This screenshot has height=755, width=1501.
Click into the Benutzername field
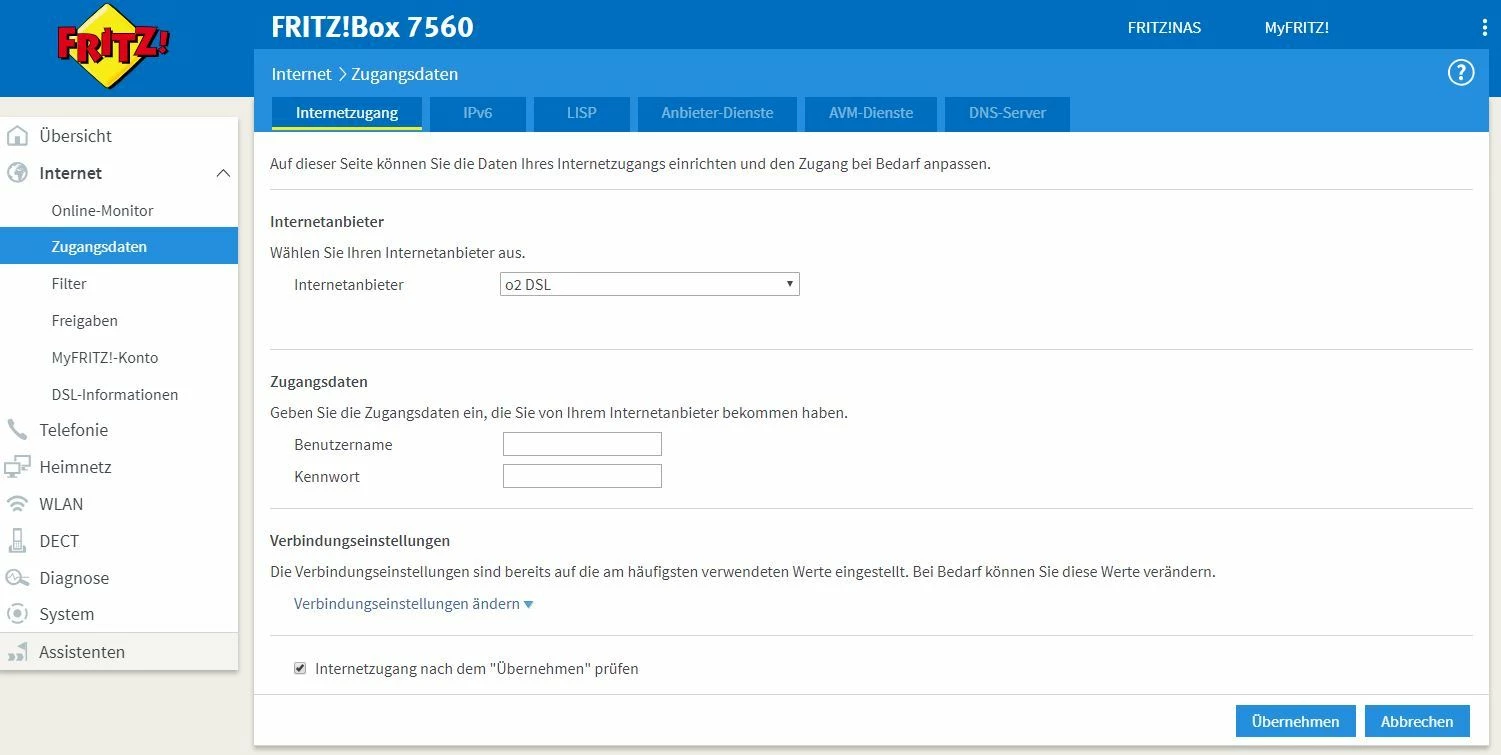click(582, 444)
